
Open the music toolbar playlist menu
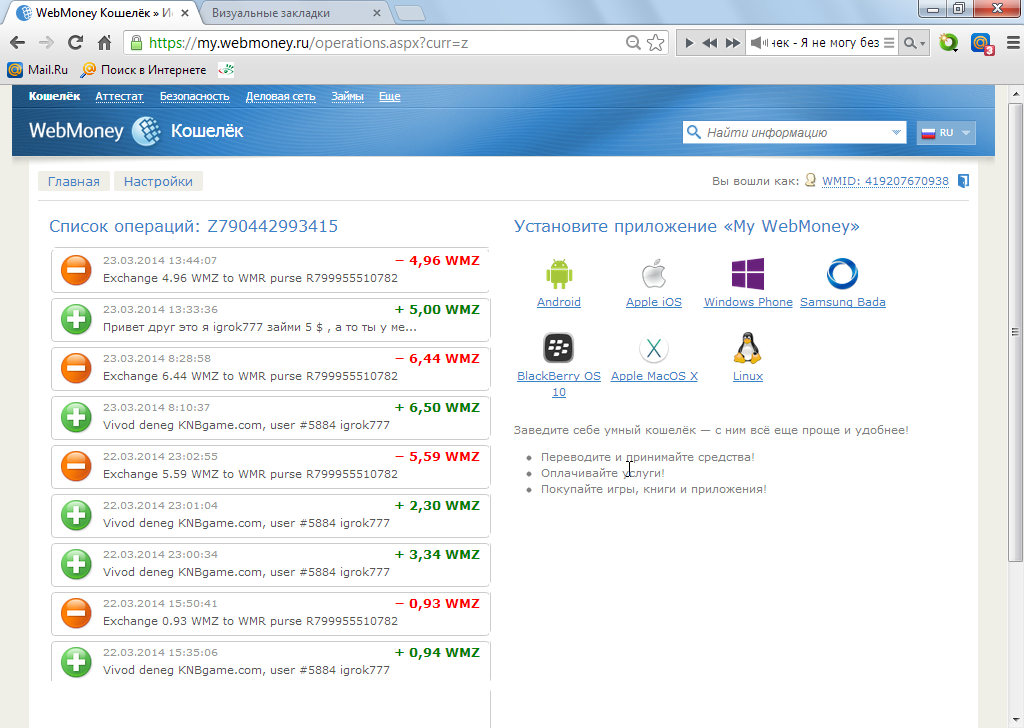click(x=889, y=42)
